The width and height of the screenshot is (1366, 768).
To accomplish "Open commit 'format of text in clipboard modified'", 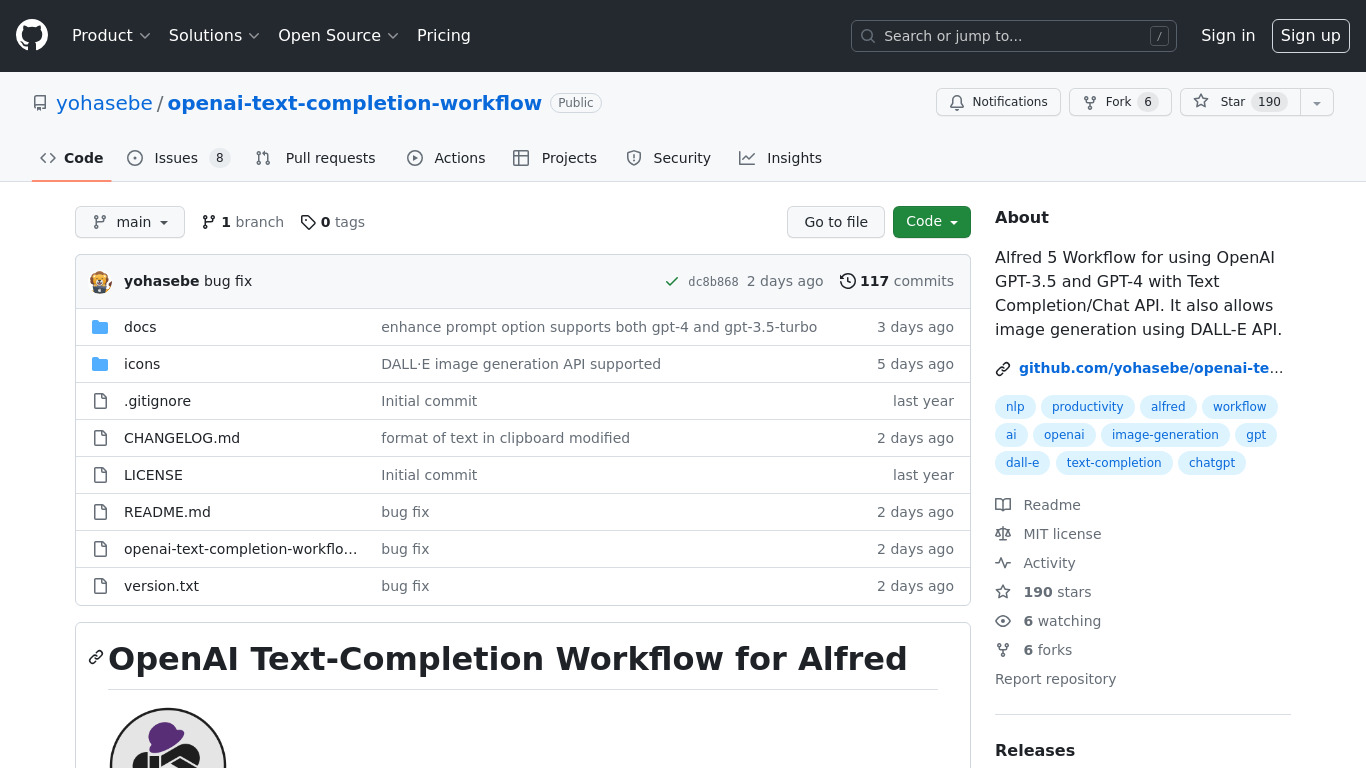I will coord(505,438).
